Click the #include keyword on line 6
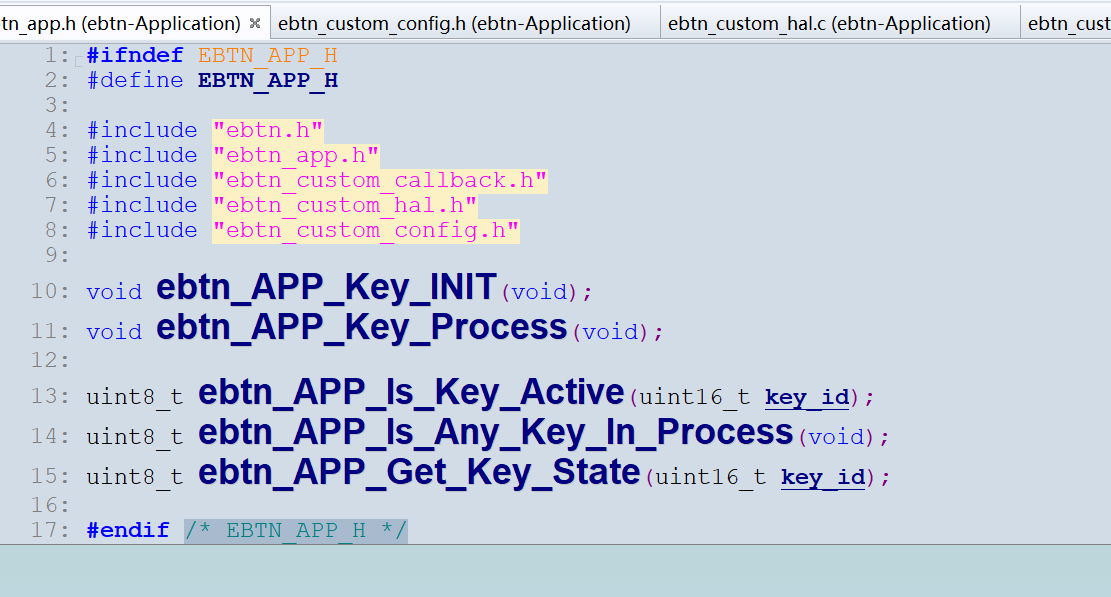The width and height of the screenshot is (1111, 597). click(x=142, y=180)
